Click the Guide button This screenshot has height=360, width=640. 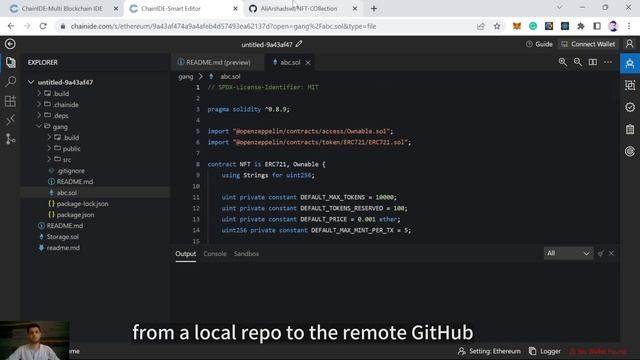539,44
